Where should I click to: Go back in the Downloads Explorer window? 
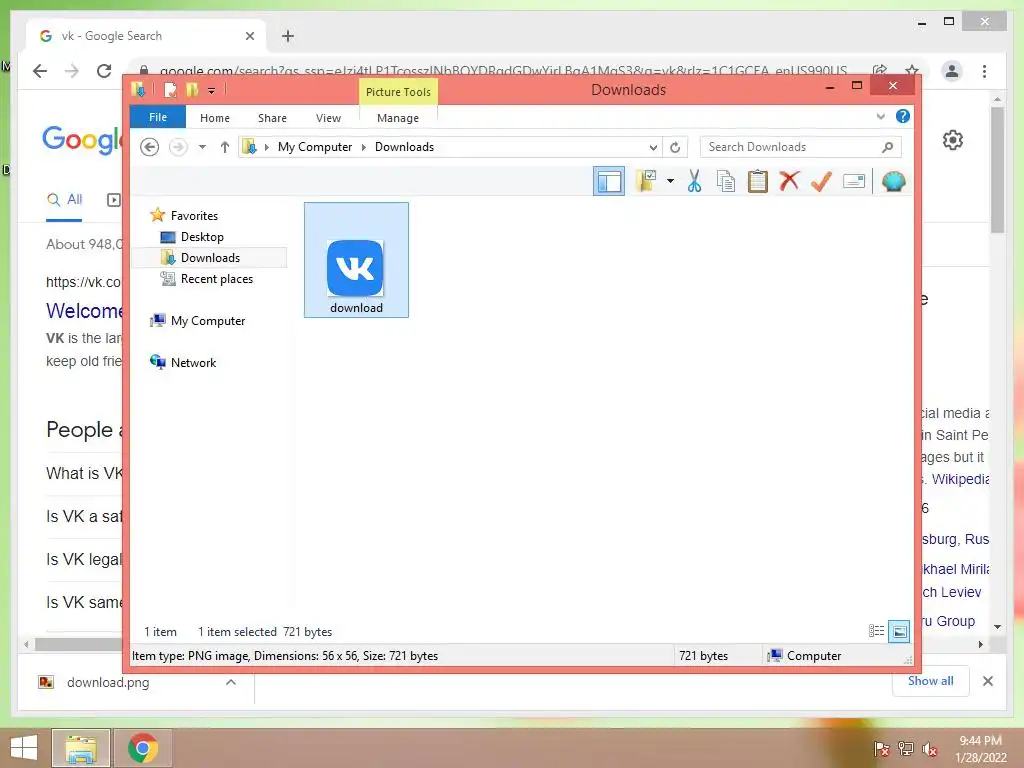click(150, 147)
